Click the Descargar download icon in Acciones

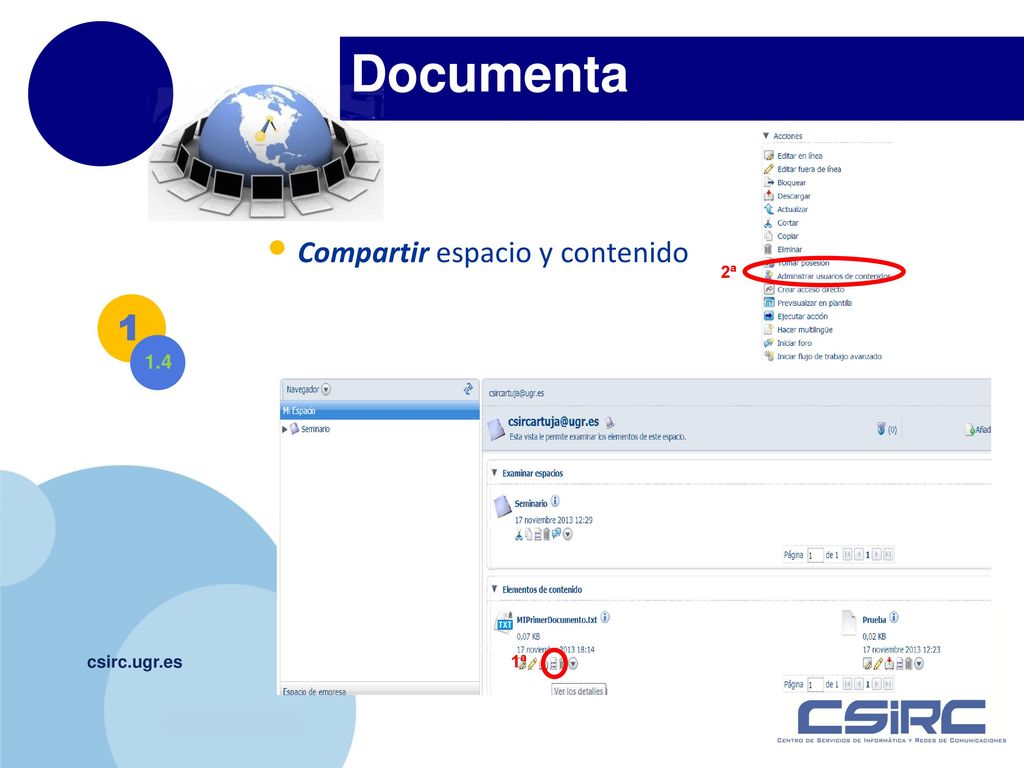click(x=769, y=196)
